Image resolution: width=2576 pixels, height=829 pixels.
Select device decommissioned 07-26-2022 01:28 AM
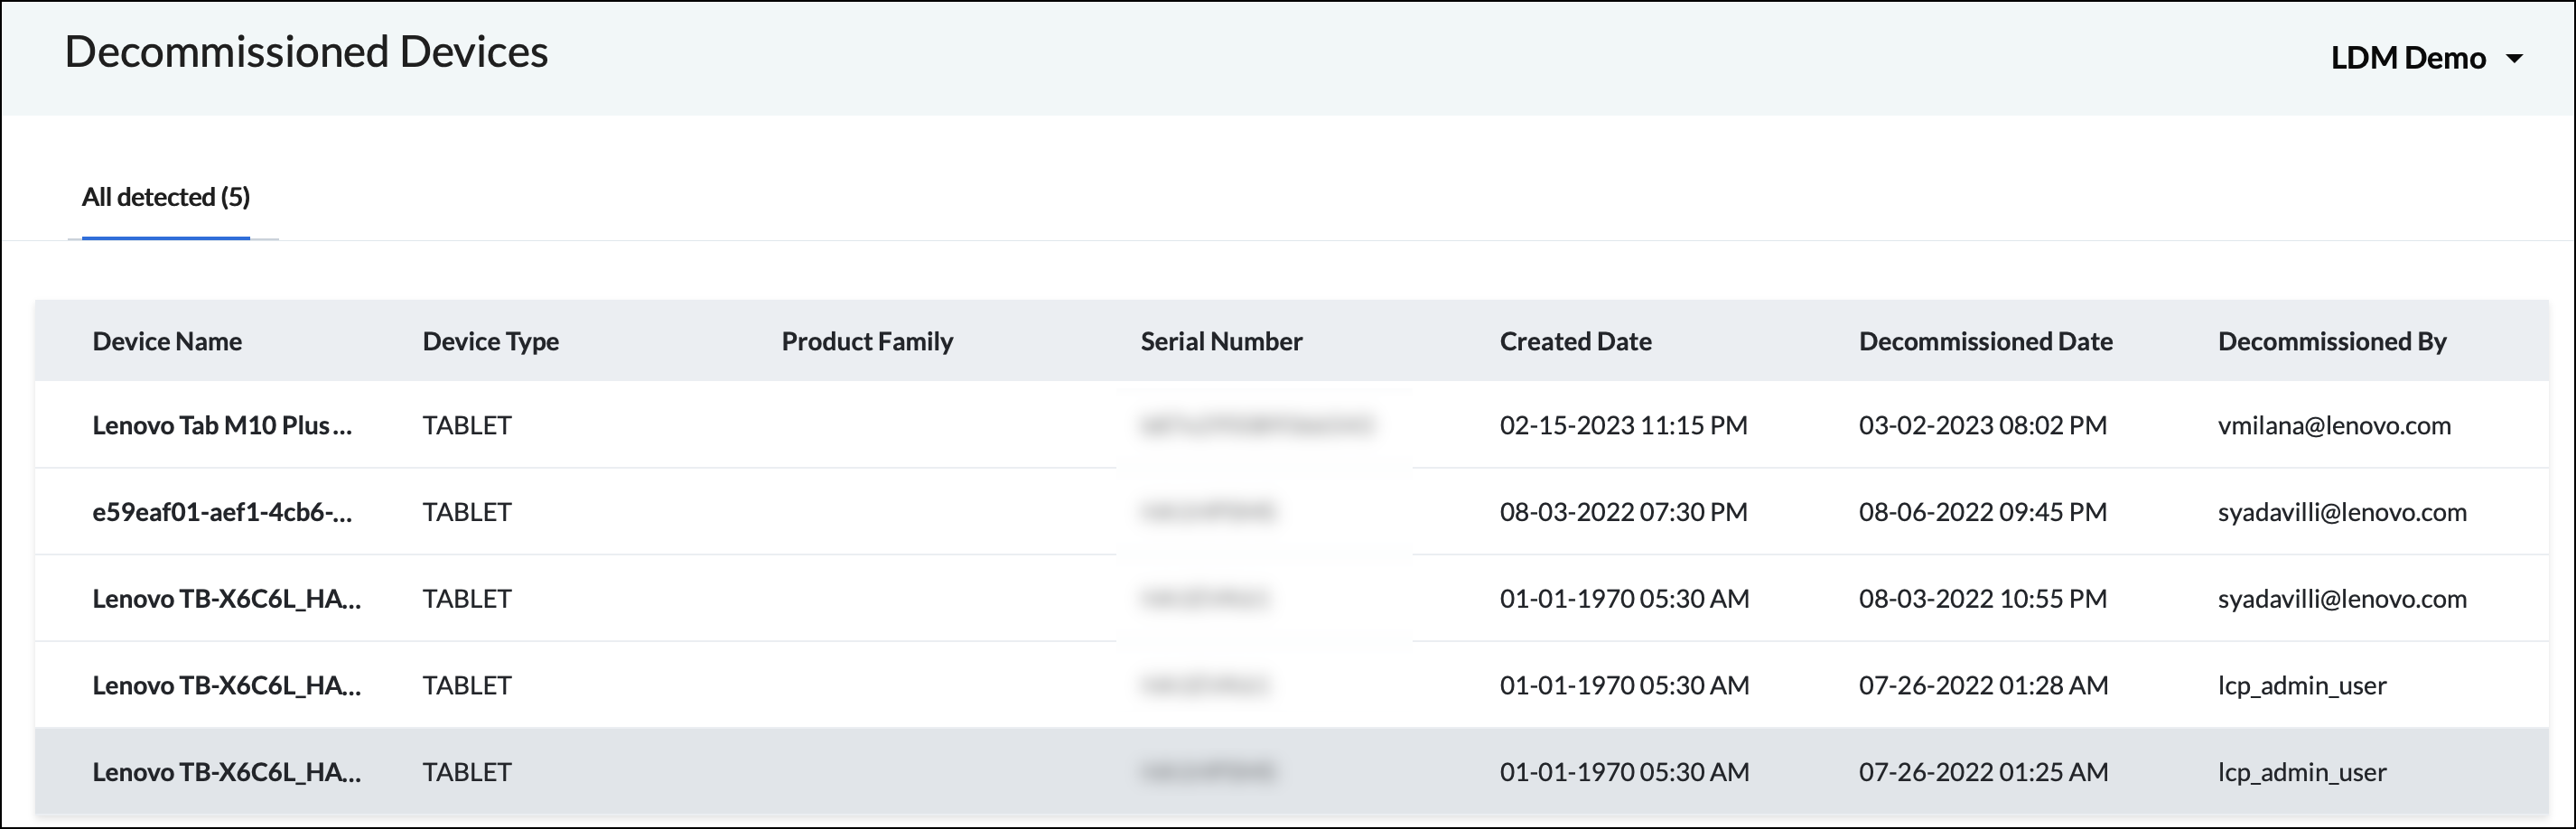pos(1983,685)
